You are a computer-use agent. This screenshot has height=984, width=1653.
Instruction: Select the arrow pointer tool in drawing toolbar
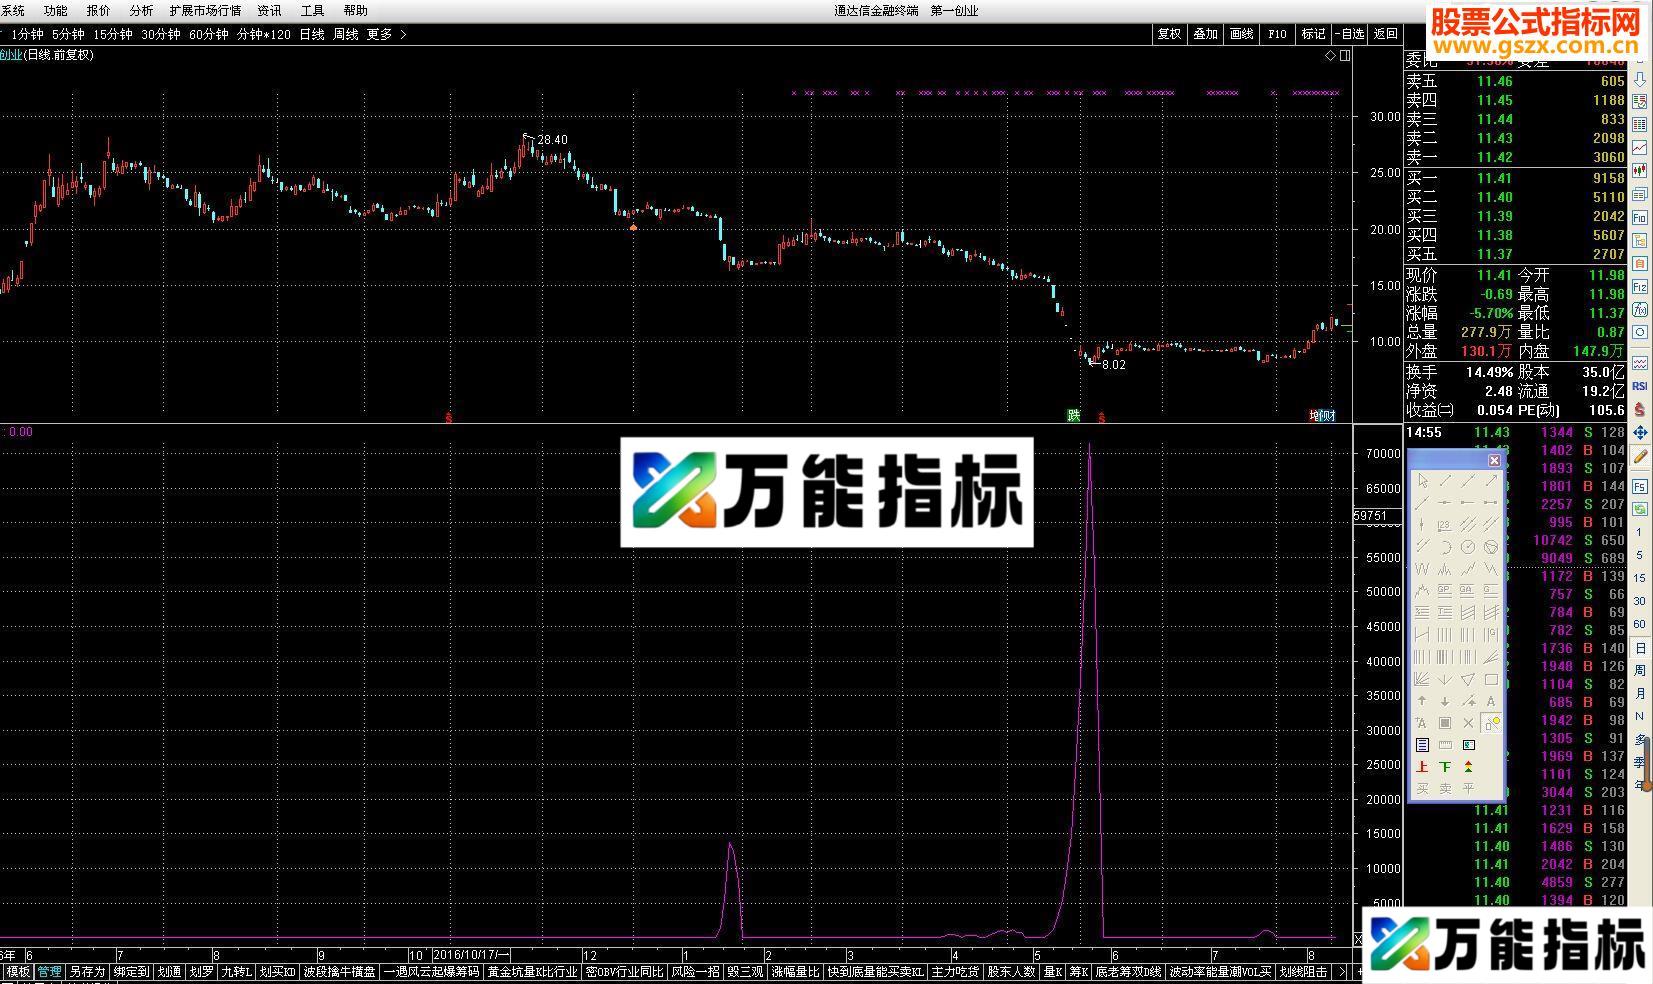[x=1422, y=482]
